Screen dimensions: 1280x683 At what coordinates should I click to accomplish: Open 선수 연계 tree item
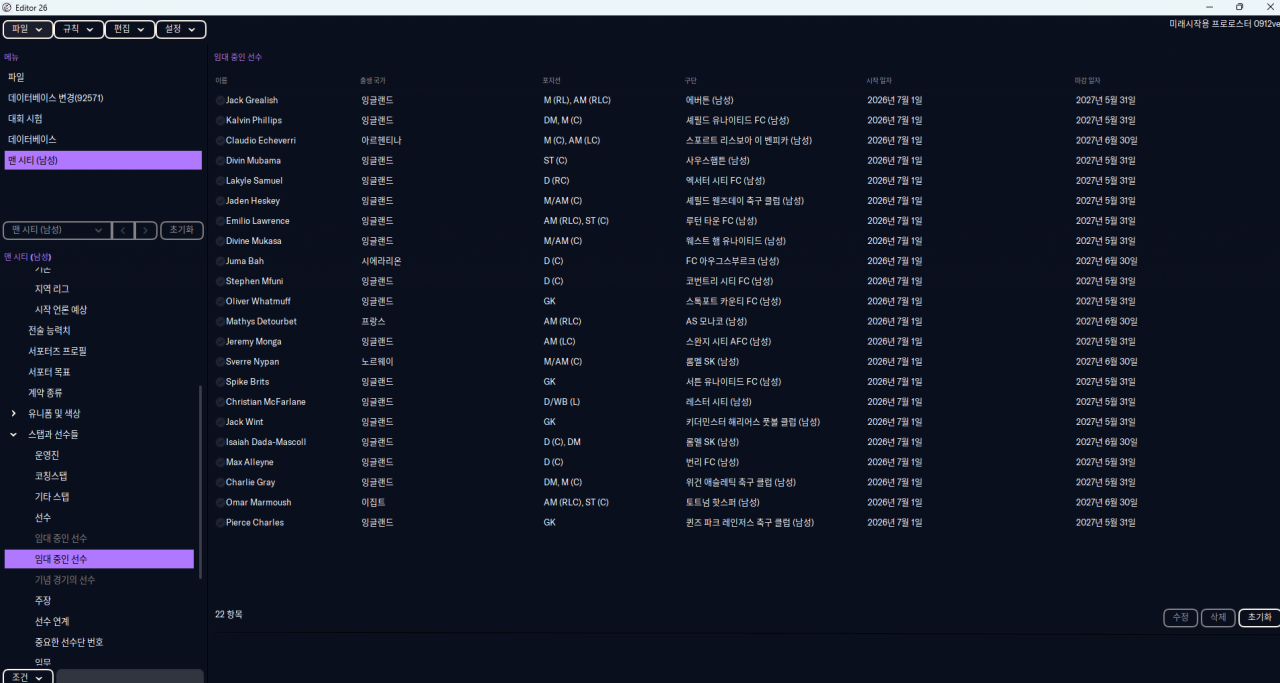click(52, 622)
